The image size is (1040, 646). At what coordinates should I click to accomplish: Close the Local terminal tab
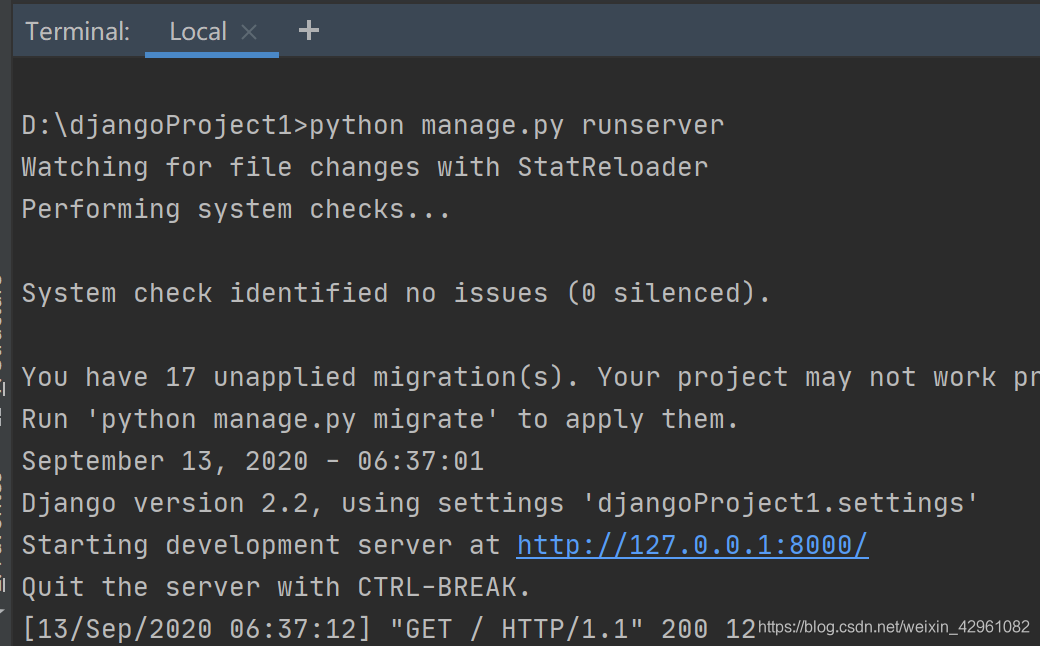(250, 31)
